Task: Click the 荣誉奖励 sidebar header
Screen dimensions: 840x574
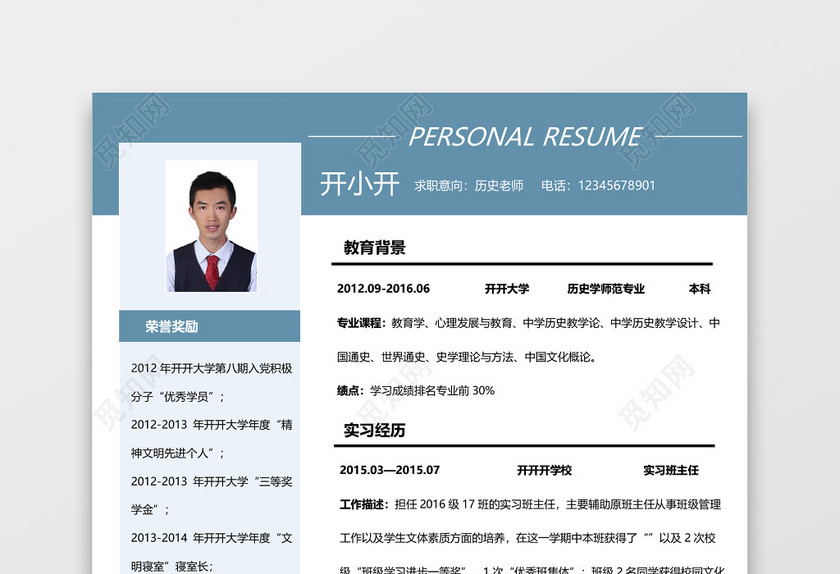Action: coord(209,326)
